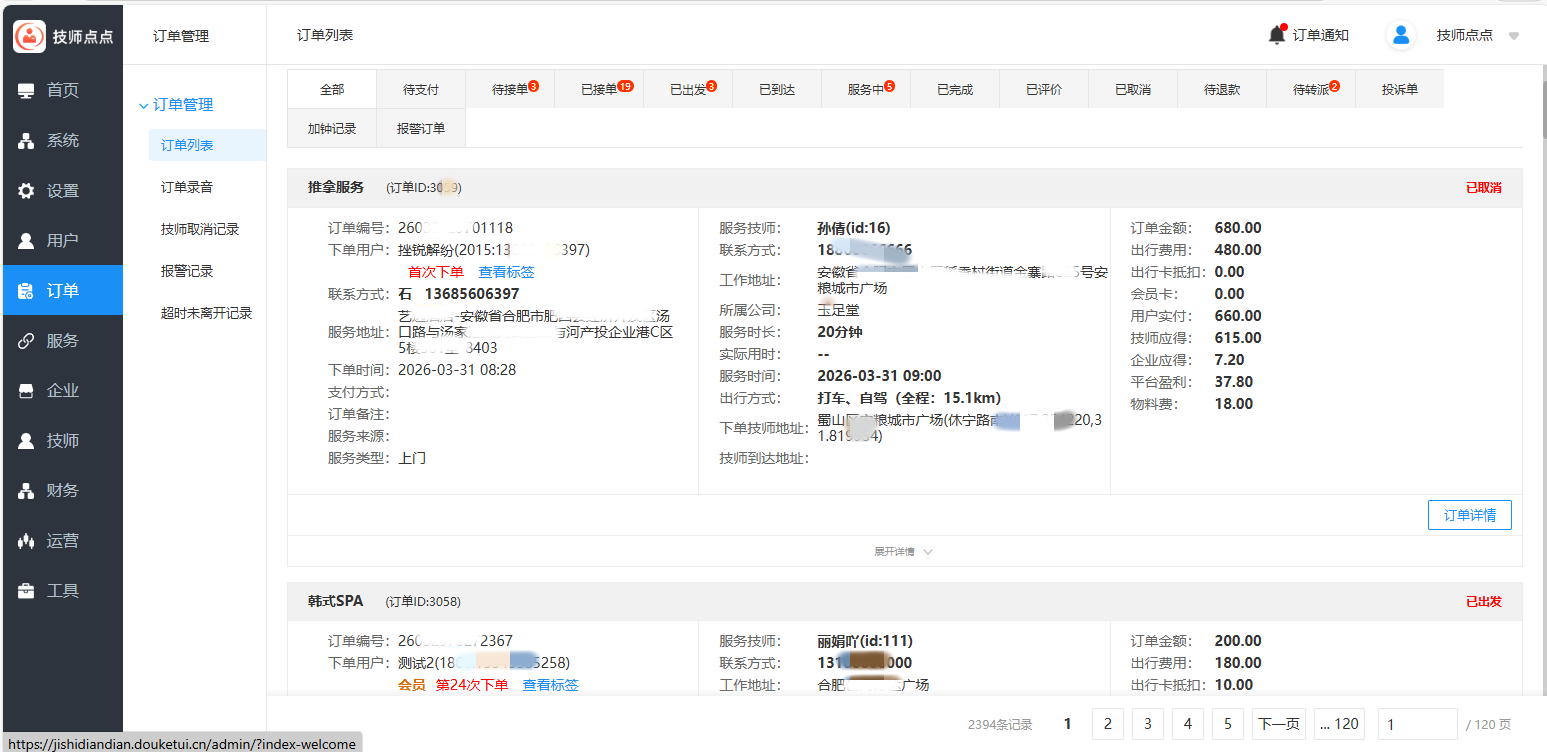The width and height of the screenshot is (1547, 752).
Task: Open the account dropdown arrow at top right
Action: pos(1514,36)
